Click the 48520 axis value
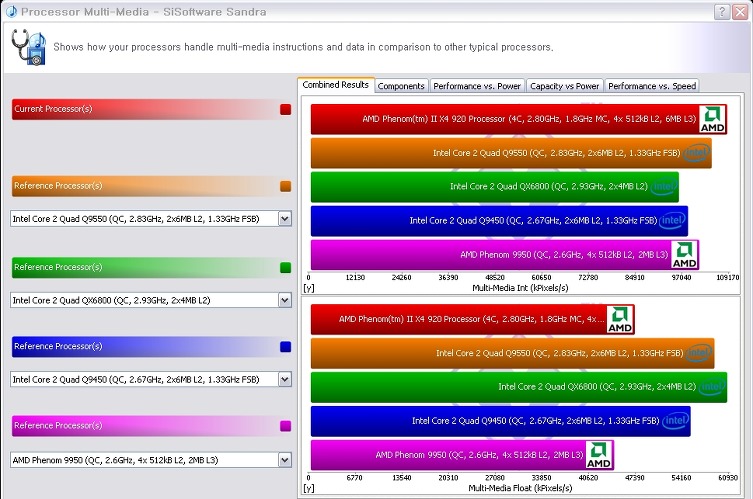Viewport: 753px width, 499px height. pos(495,278)
